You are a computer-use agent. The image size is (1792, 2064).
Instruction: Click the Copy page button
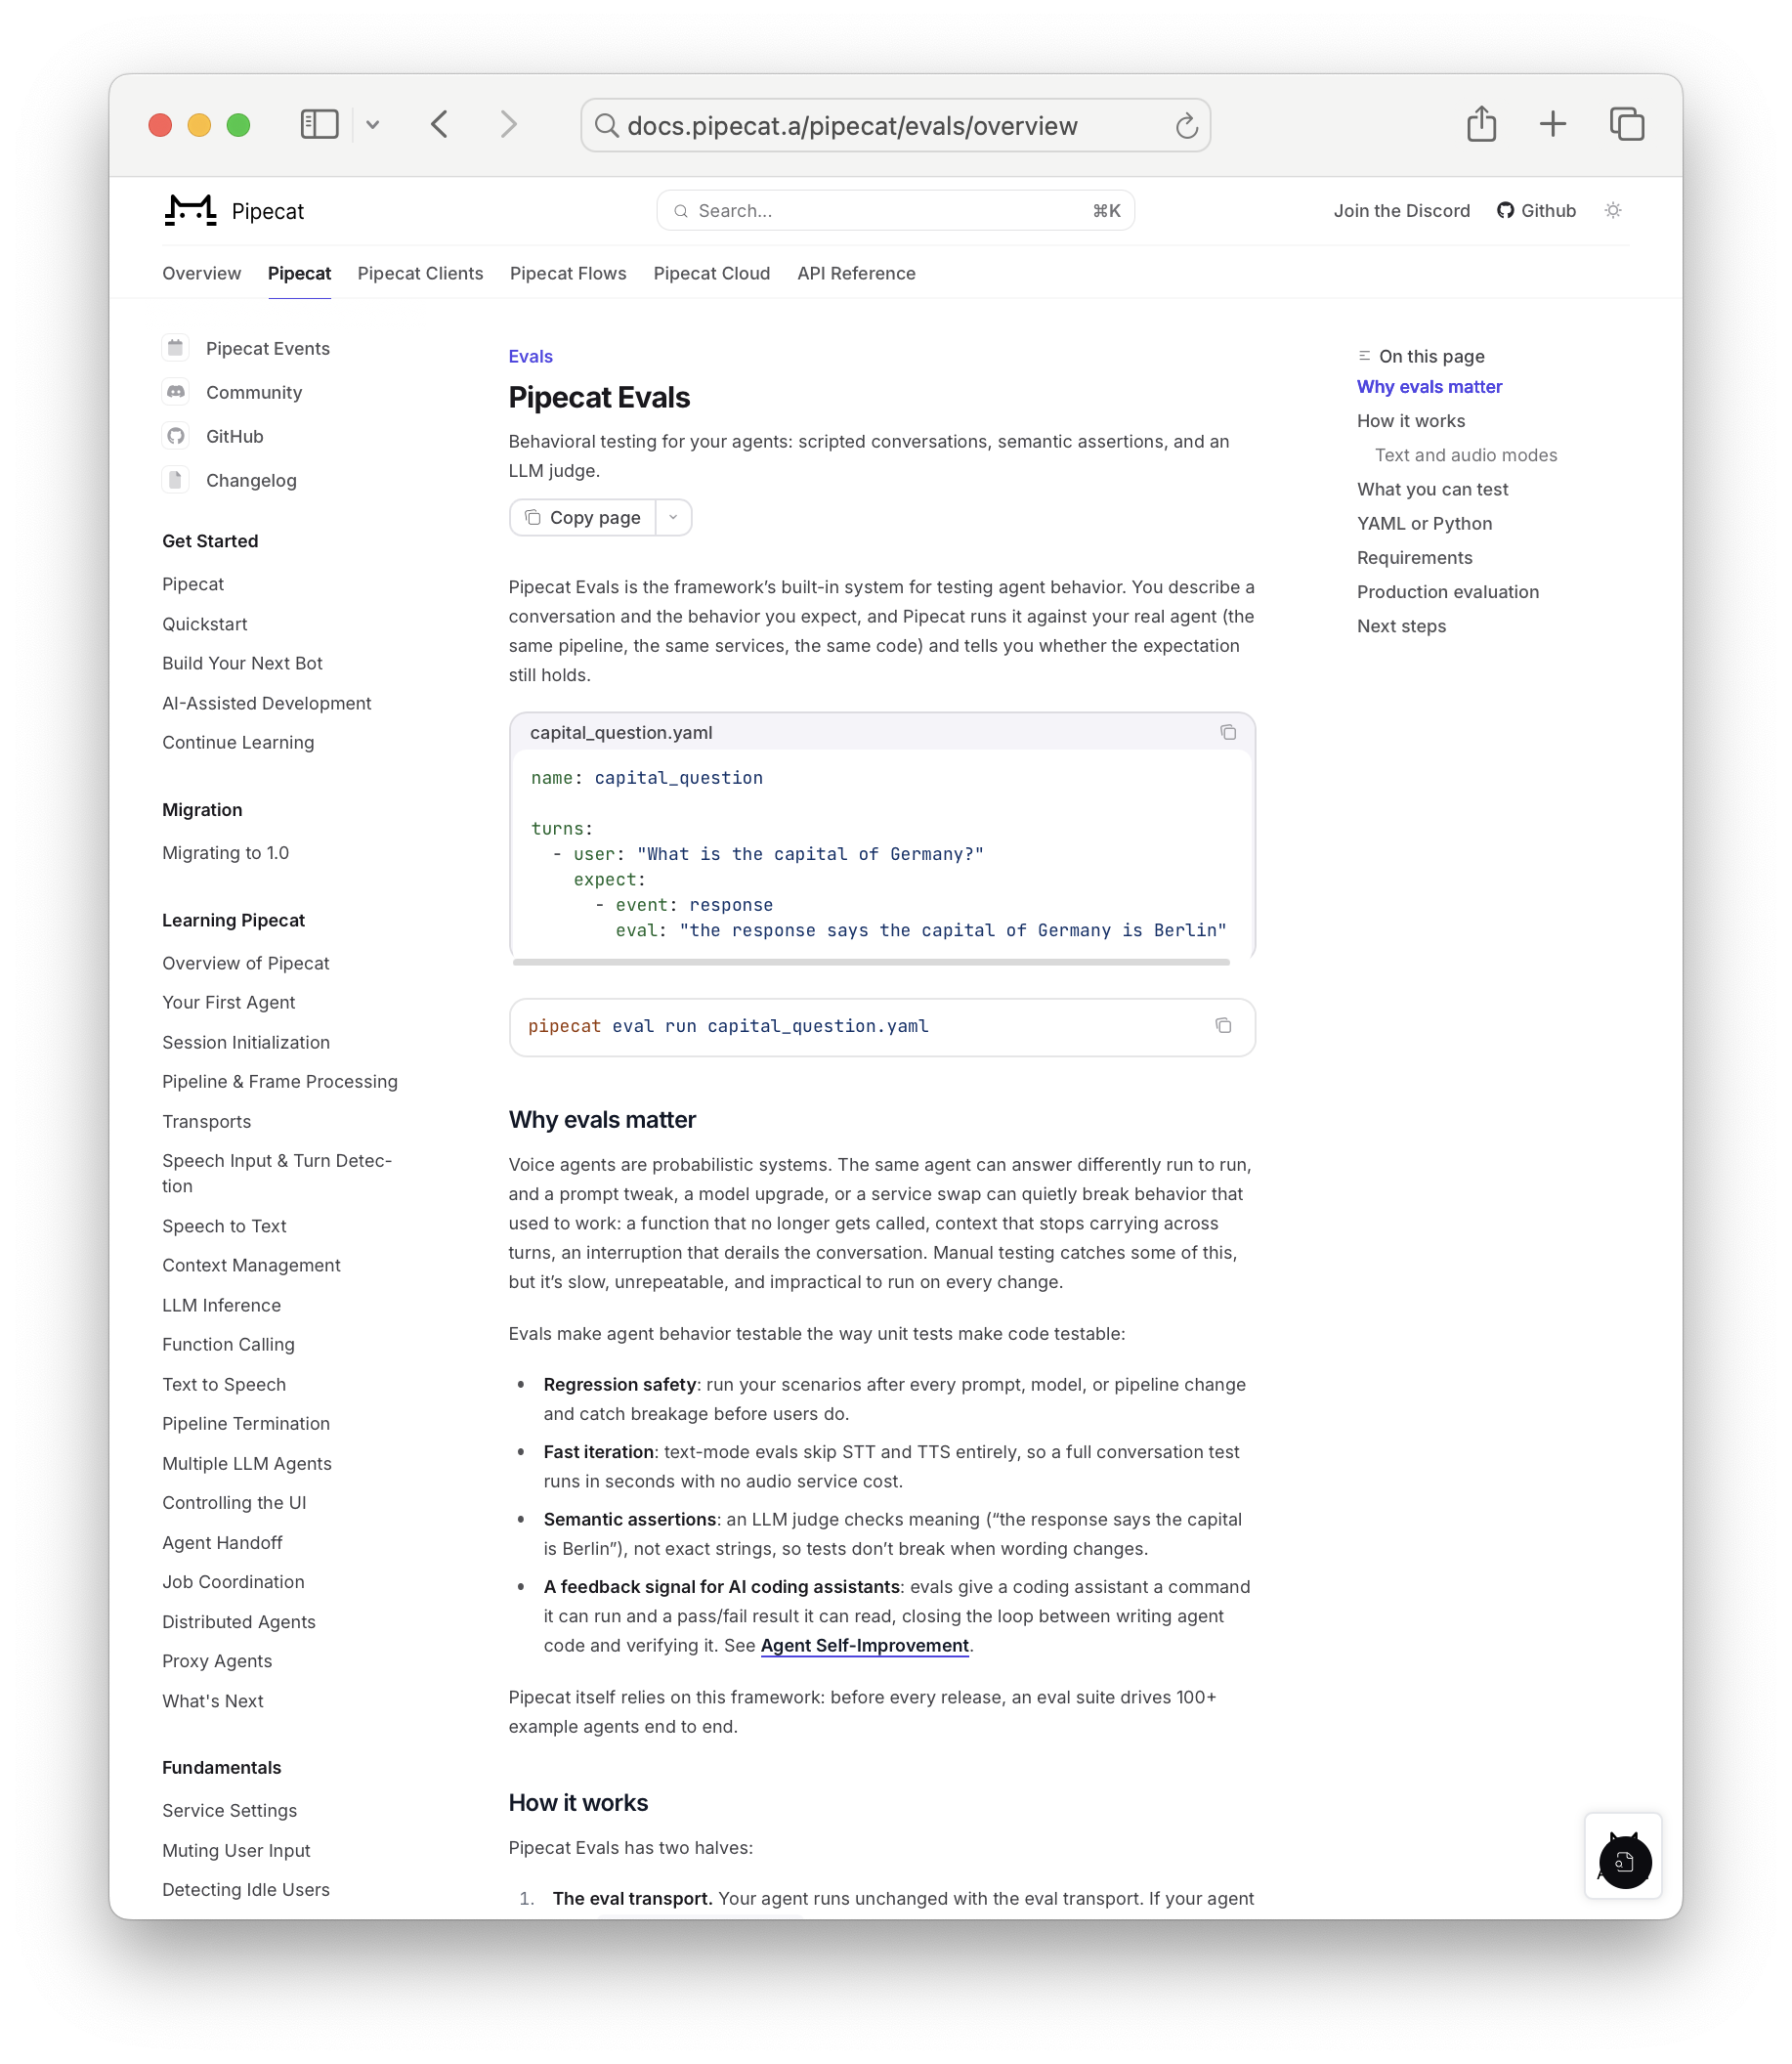[x=583, y=517]
